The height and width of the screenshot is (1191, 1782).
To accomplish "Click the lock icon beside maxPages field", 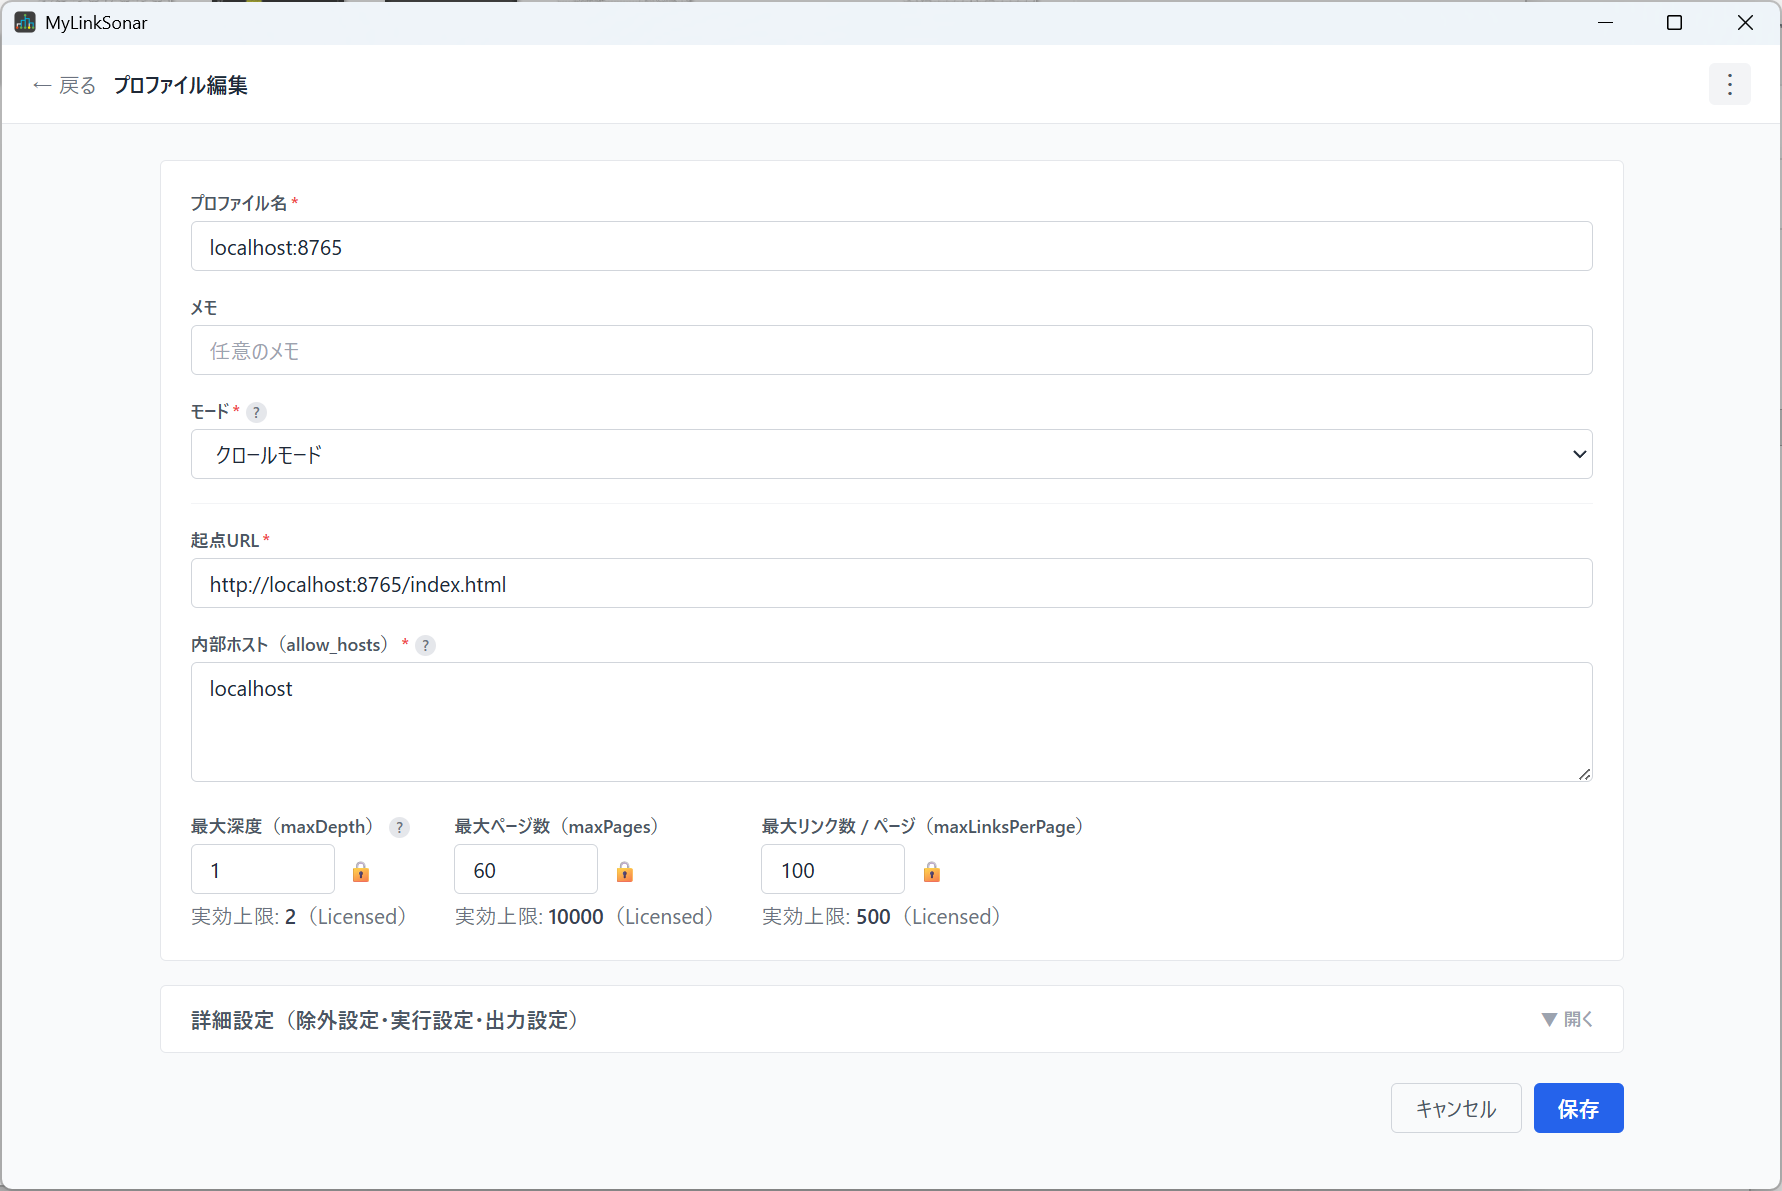I will [x=625, y=872].
